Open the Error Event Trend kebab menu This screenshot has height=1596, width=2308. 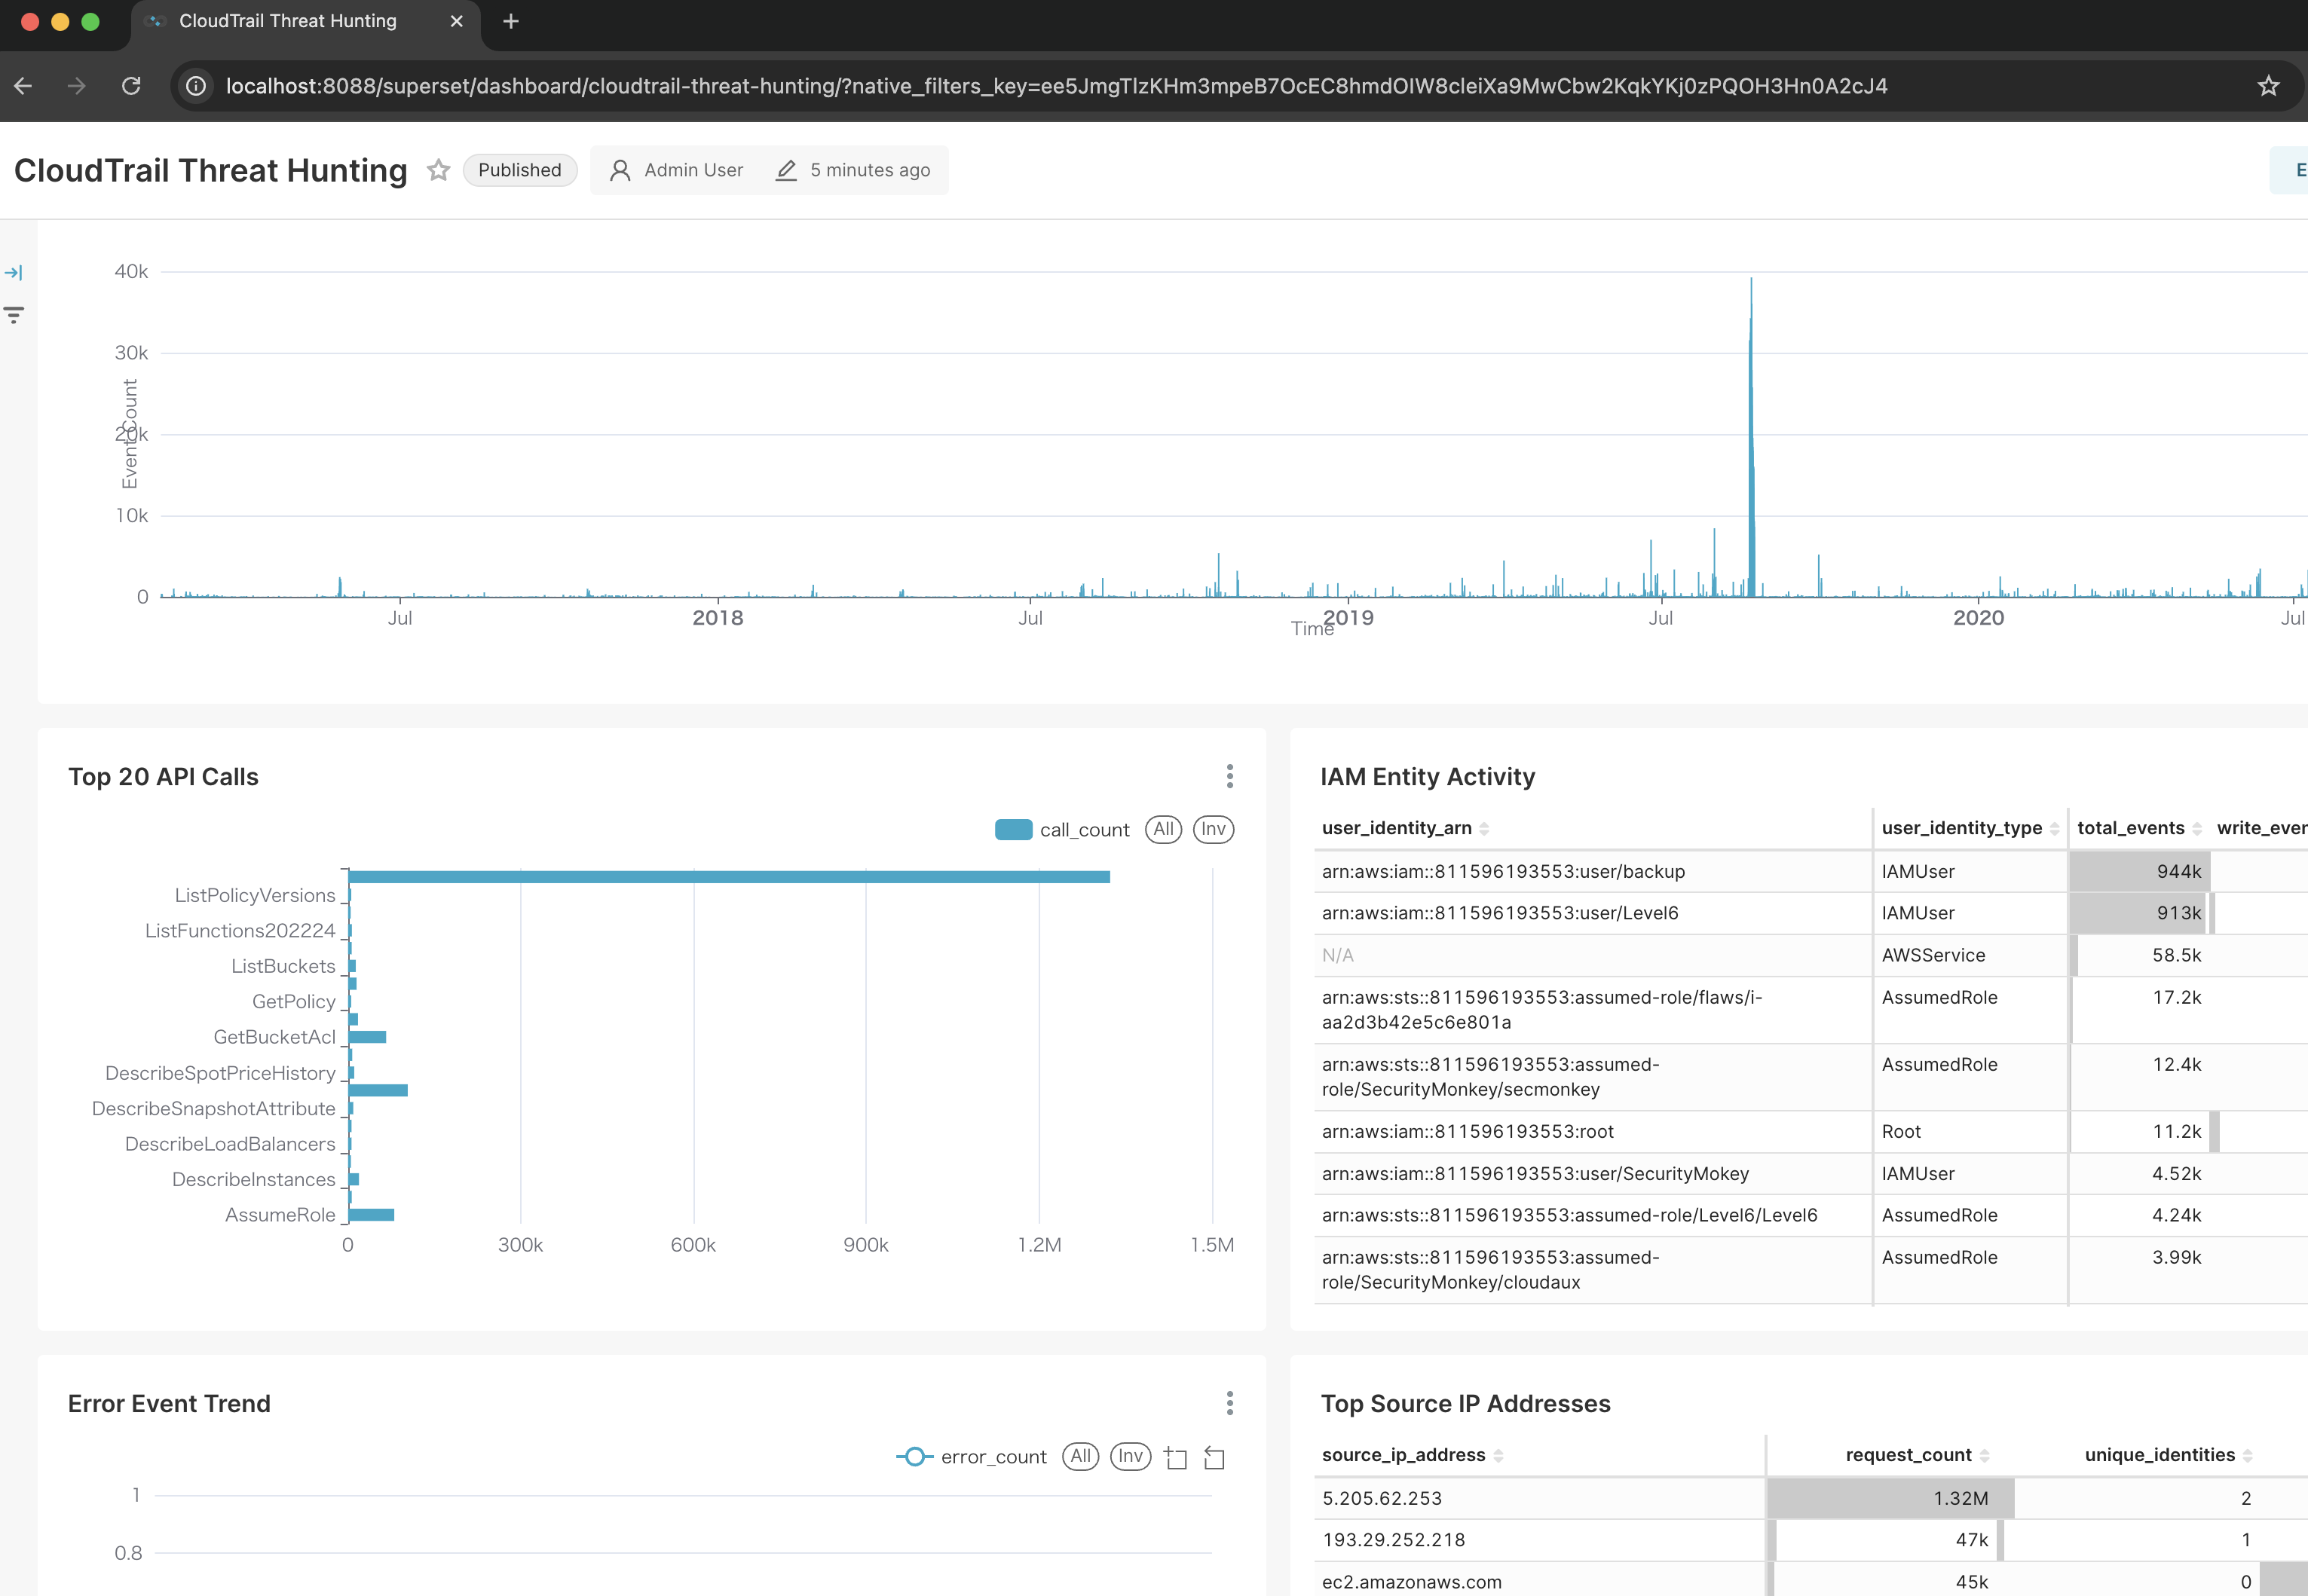[1230, 1403]
